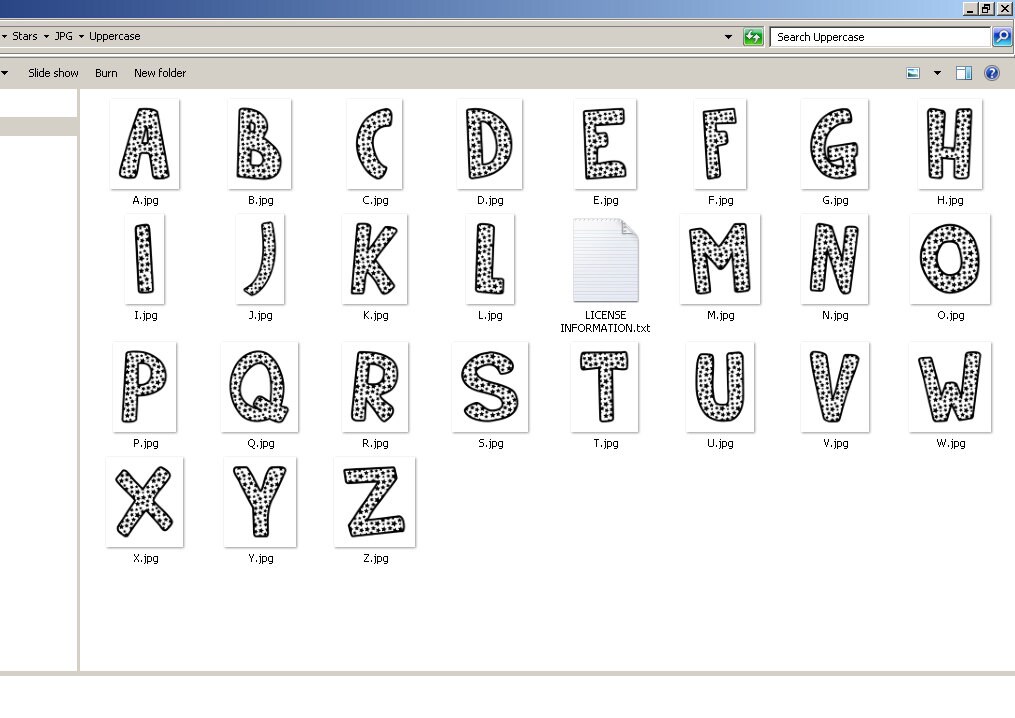Viewport: 1015px width, 718px height.
Task: Click the green Refresh icon beside the address bar
Action: tap(753, 36)
